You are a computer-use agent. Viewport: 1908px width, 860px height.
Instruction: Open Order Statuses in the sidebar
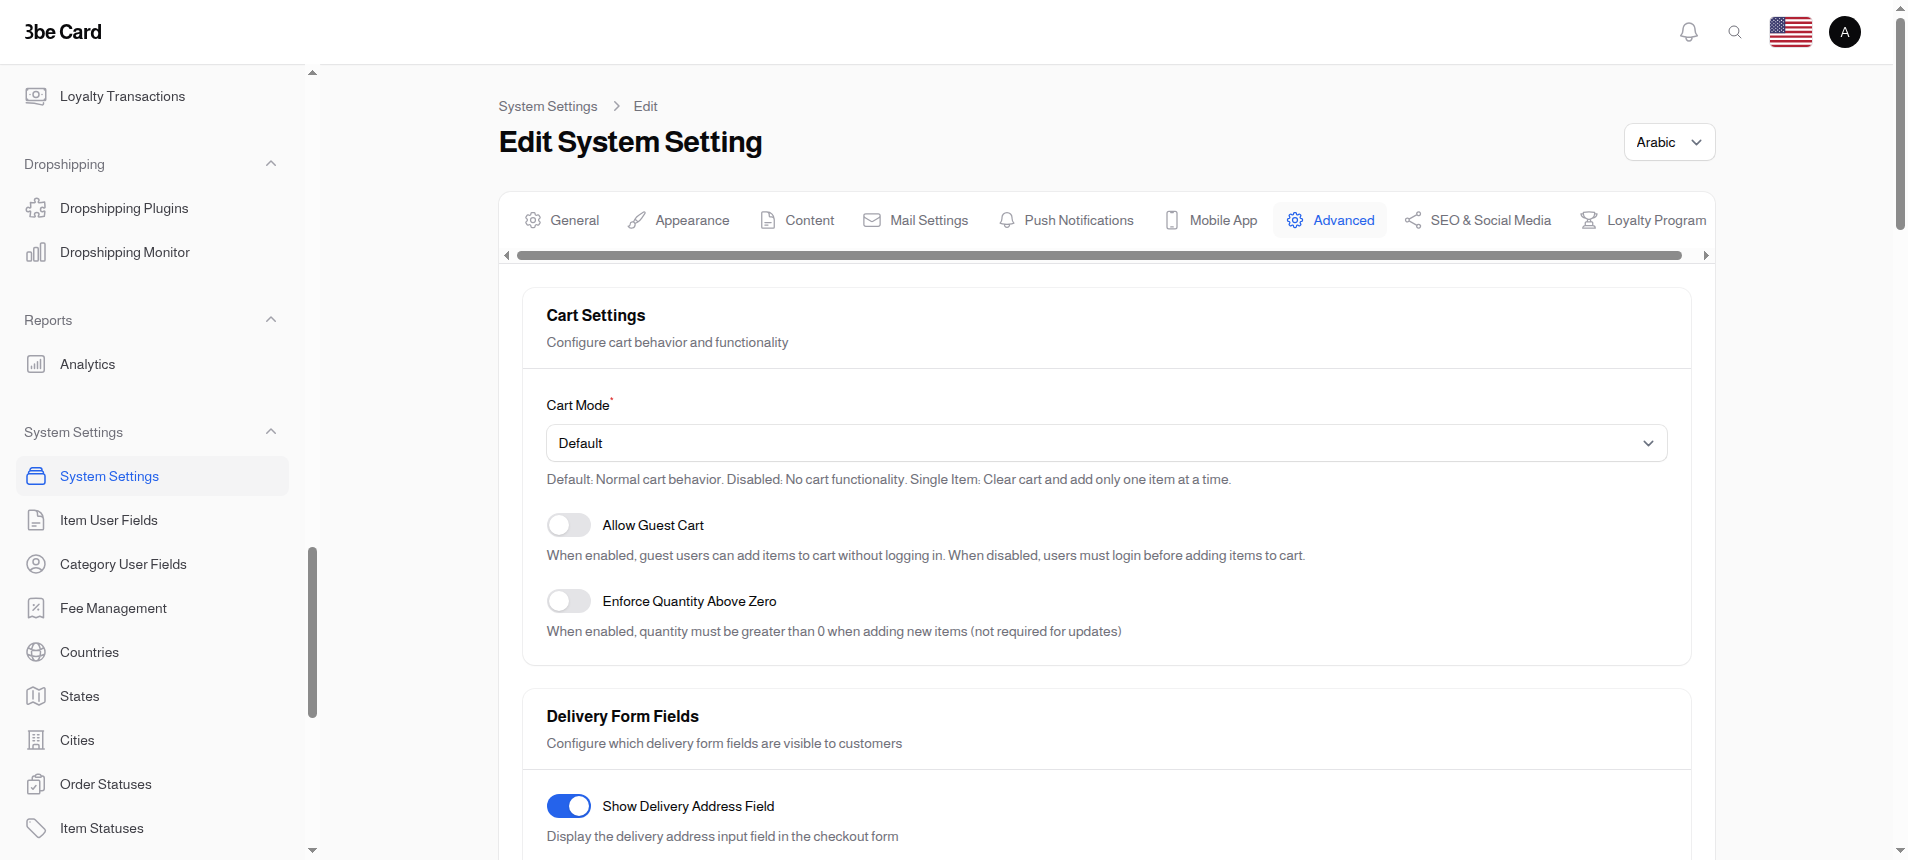[105, 784]
